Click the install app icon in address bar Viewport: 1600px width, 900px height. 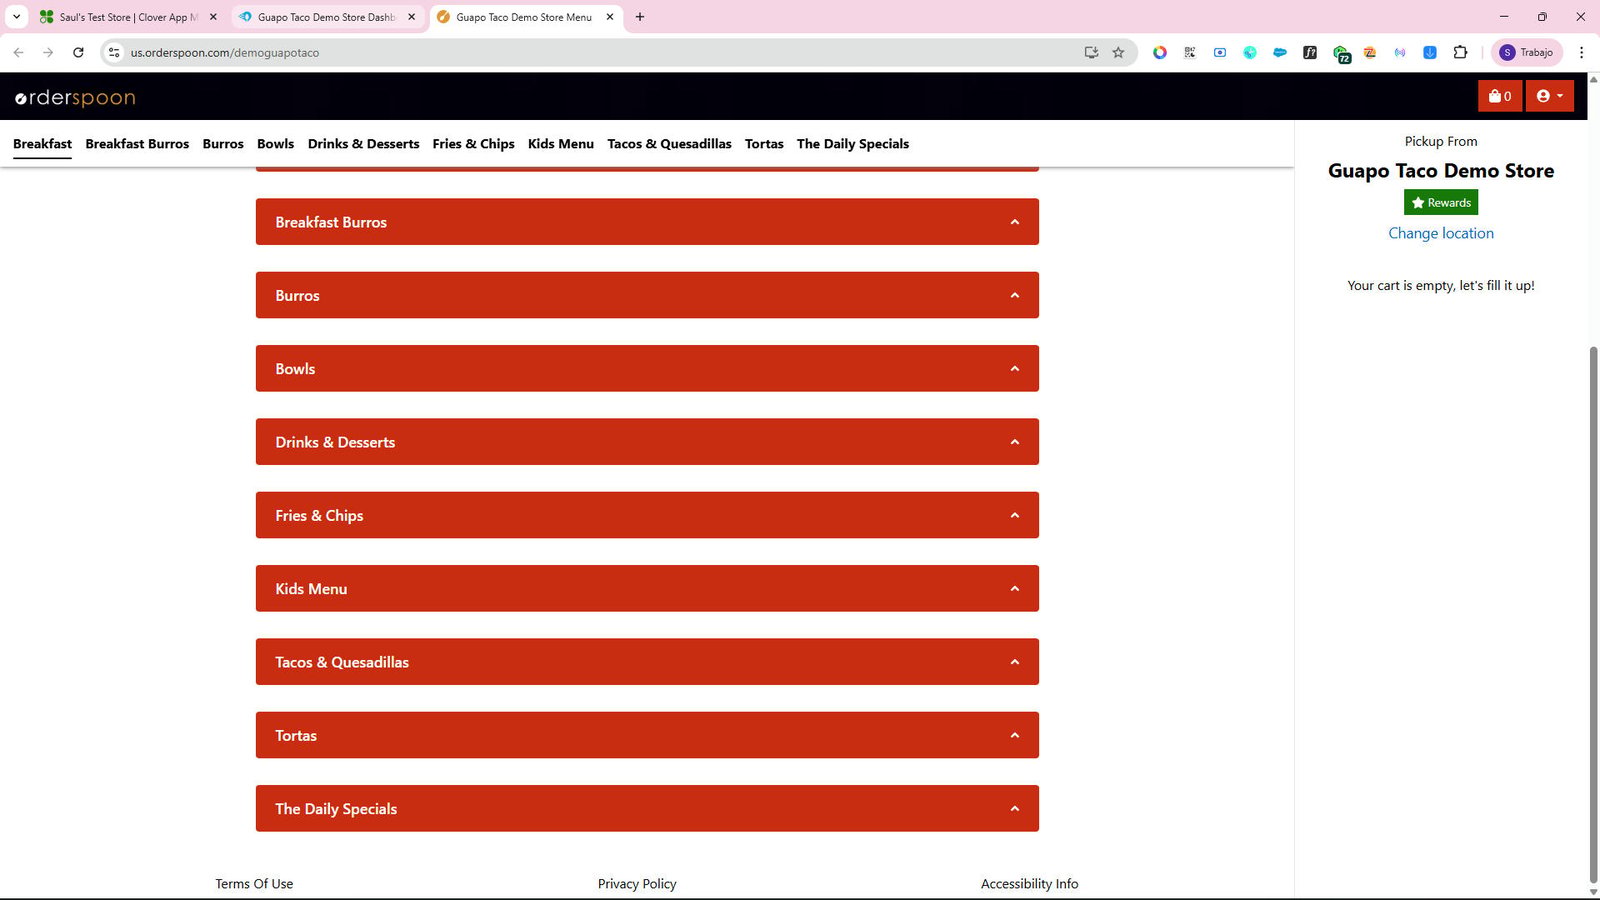(1091, 52)
